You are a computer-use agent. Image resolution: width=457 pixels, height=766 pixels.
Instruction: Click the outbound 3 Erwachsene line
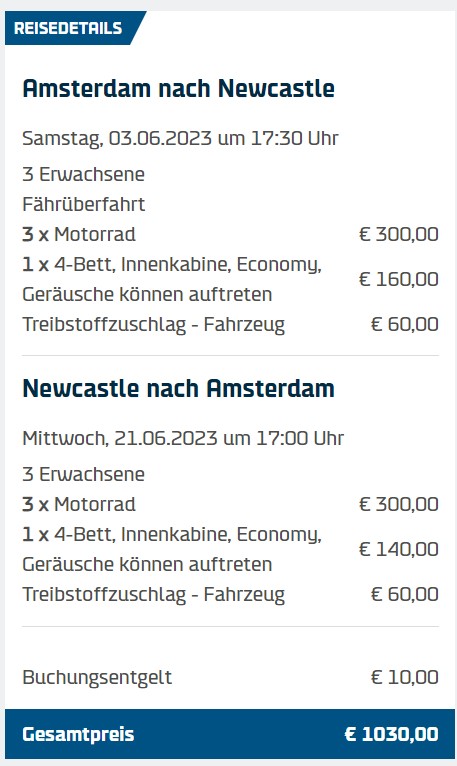coord(84,174)
